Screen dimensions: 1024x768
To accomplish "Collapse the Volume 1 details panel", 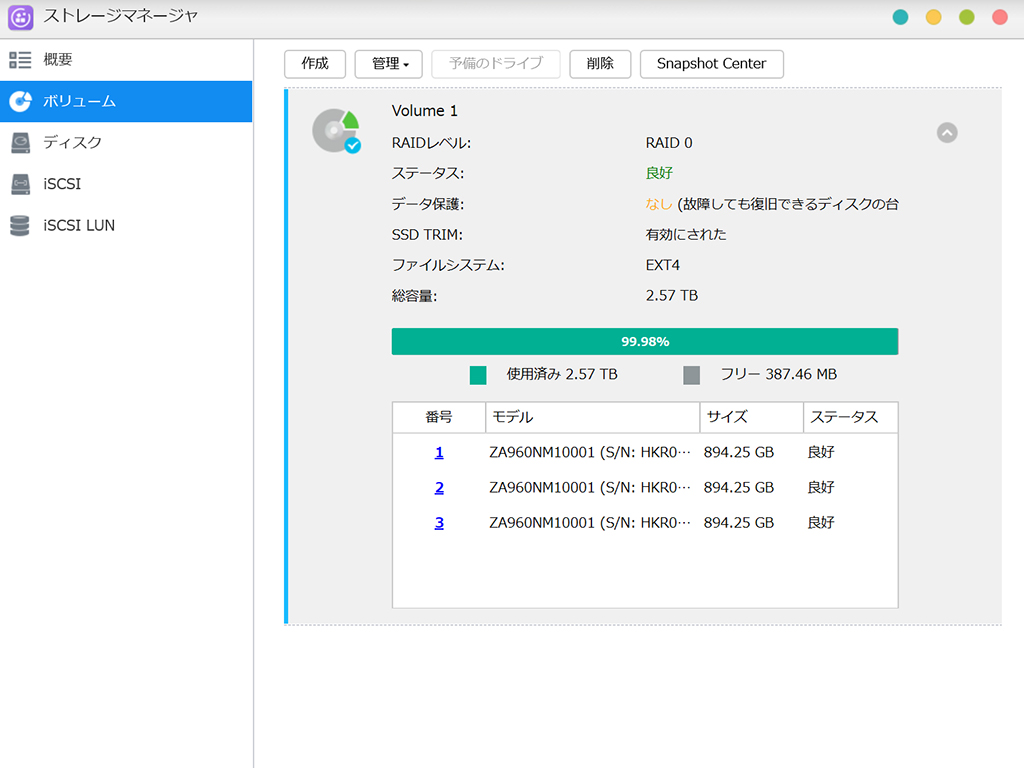I will coord(947,133).
